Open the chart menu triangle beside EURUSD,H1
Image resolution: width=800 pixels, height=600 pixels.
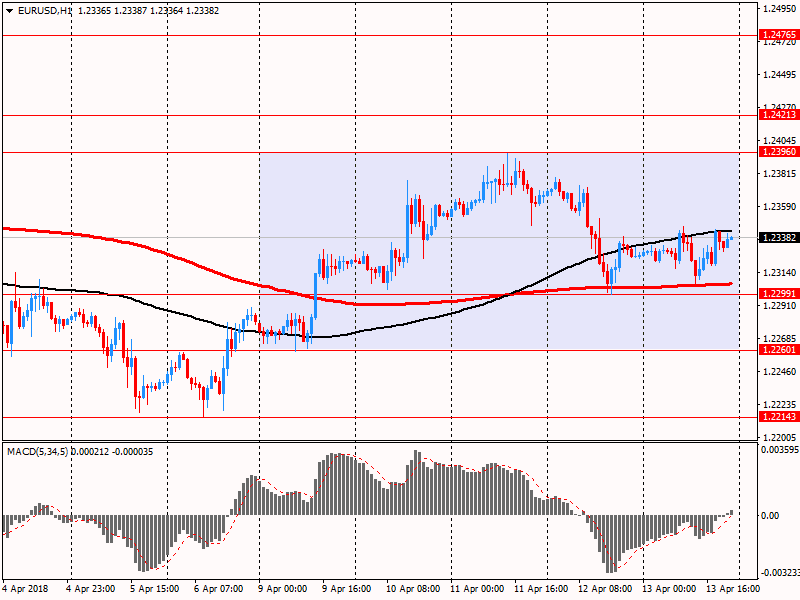point(10,11)
